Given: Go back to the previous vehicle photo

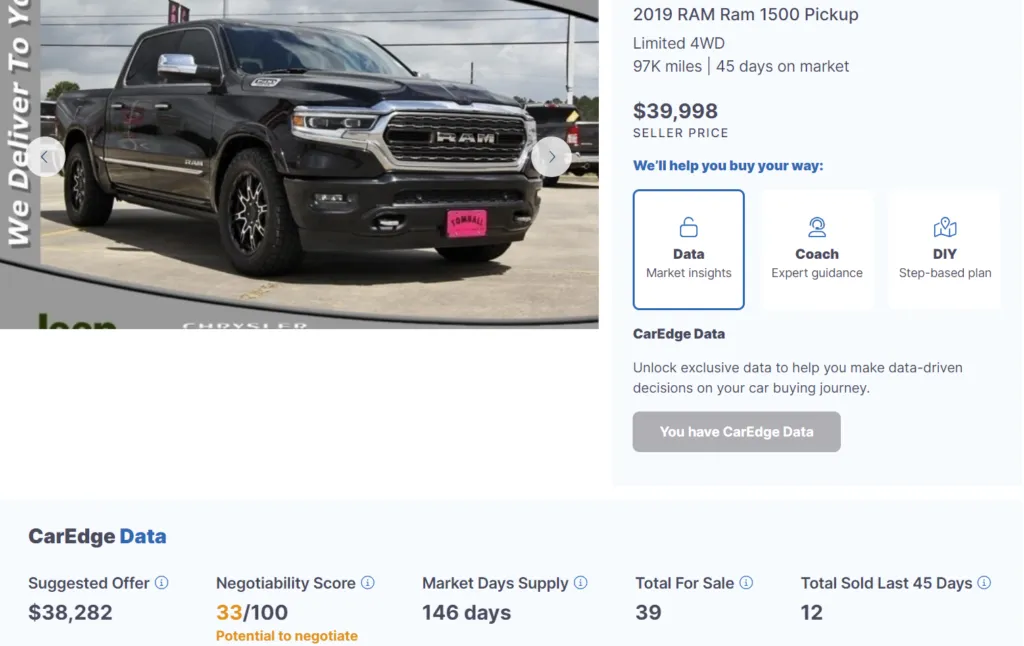Looking at the screenshot, I should tap(46, 157).
